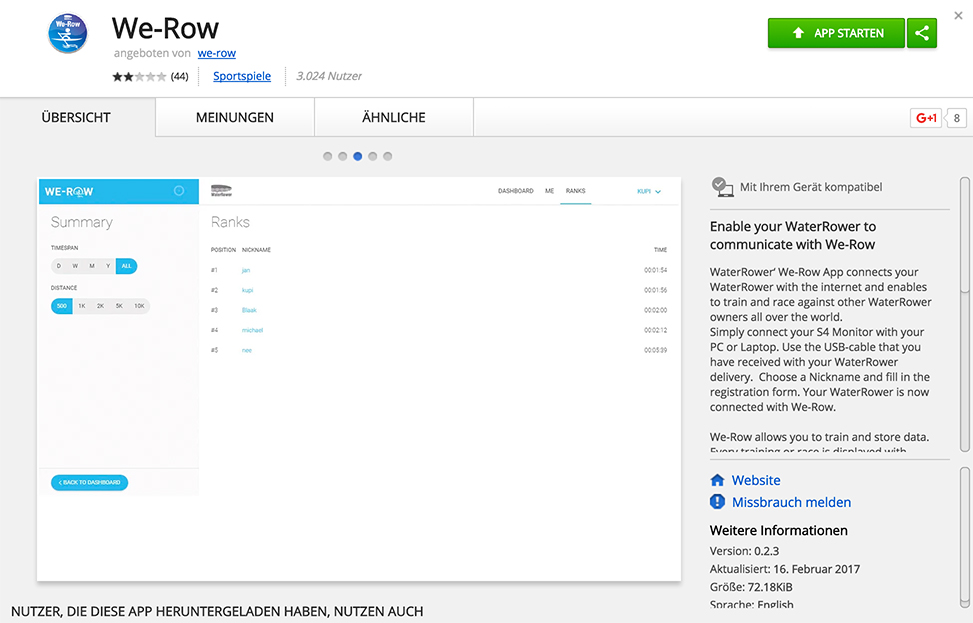Switch to the MEINUNGEN tab
This screenshot has width=973, height=623.
235,117
